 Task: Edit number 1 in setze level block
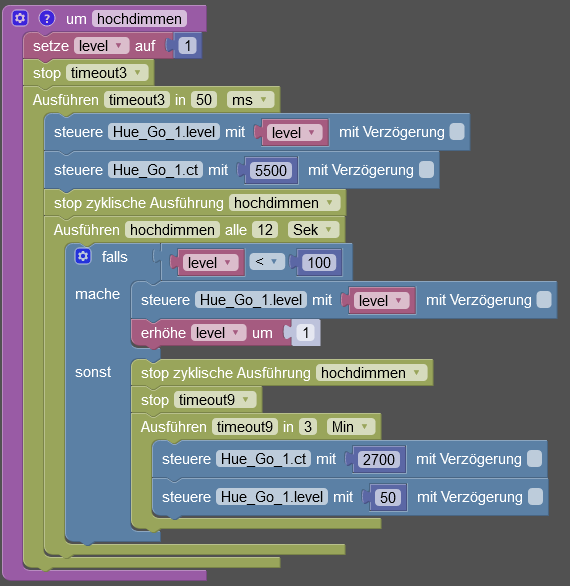click(188, 46)
